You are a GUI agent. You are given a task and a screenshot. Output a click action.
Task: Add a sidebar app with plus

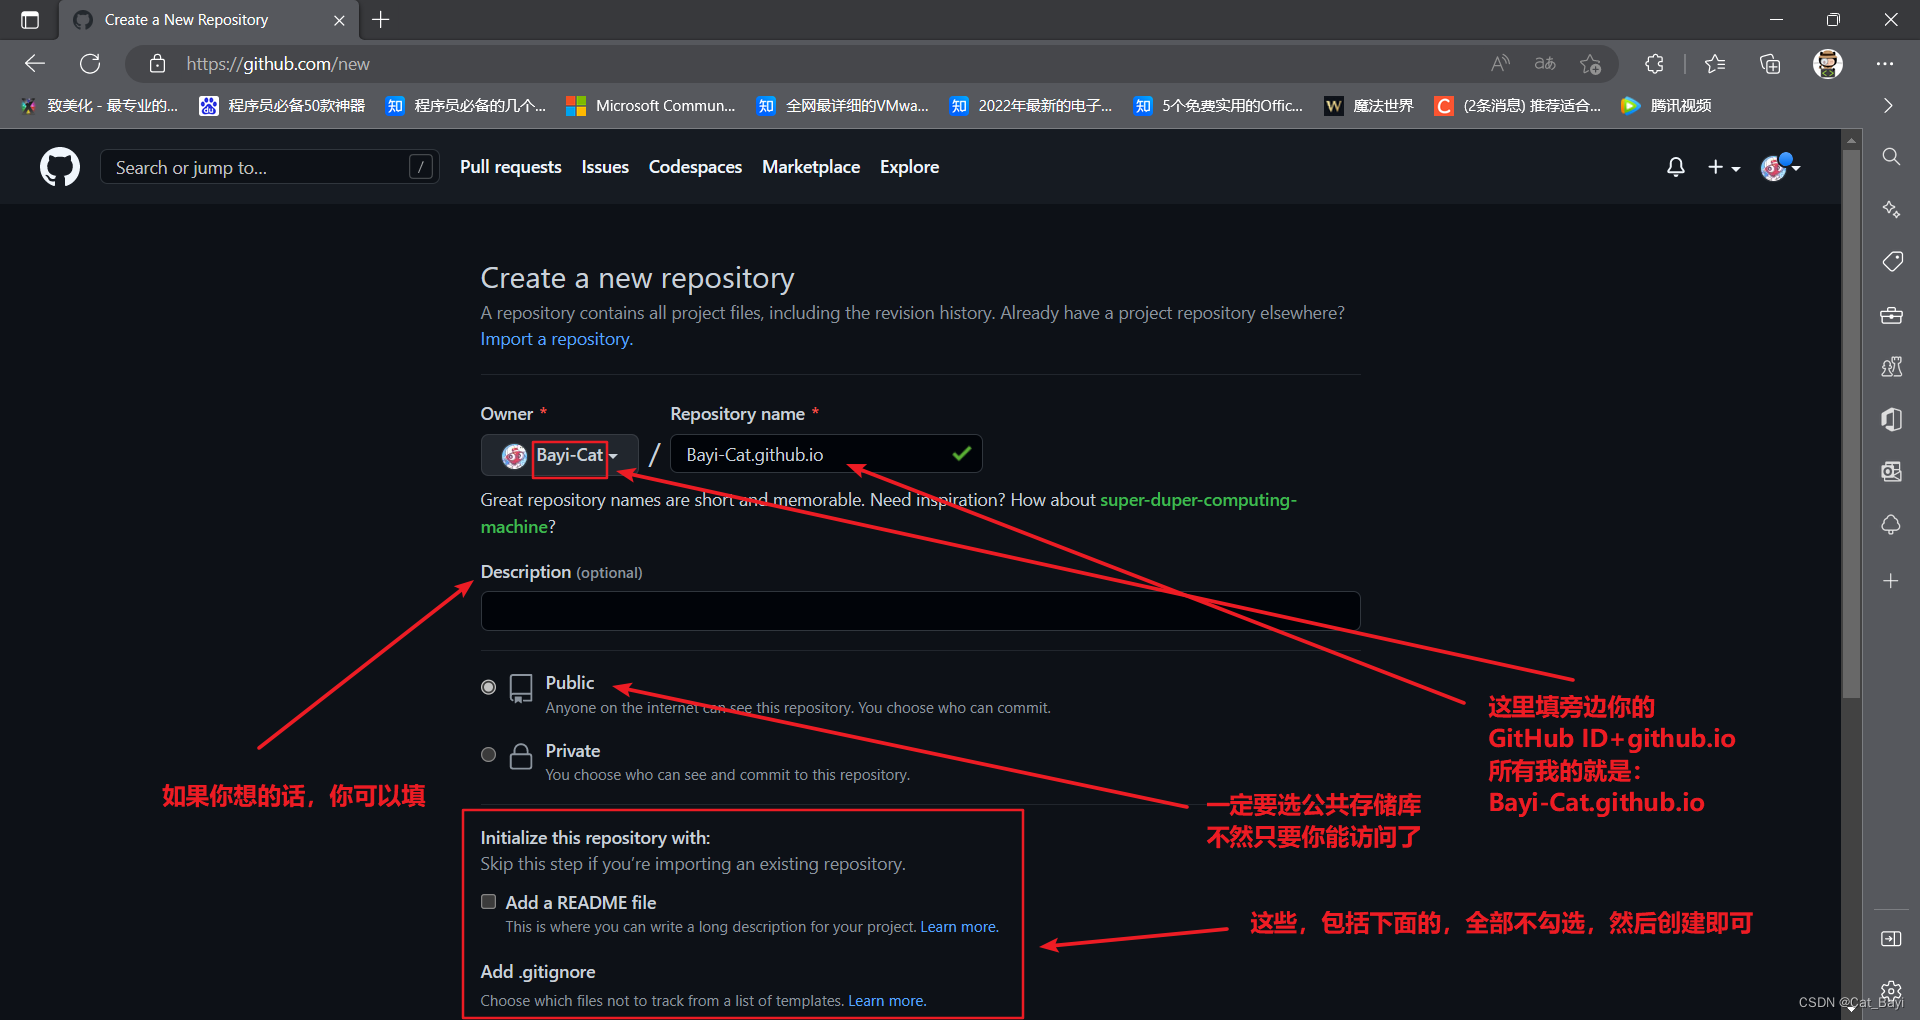[1891, 581]
